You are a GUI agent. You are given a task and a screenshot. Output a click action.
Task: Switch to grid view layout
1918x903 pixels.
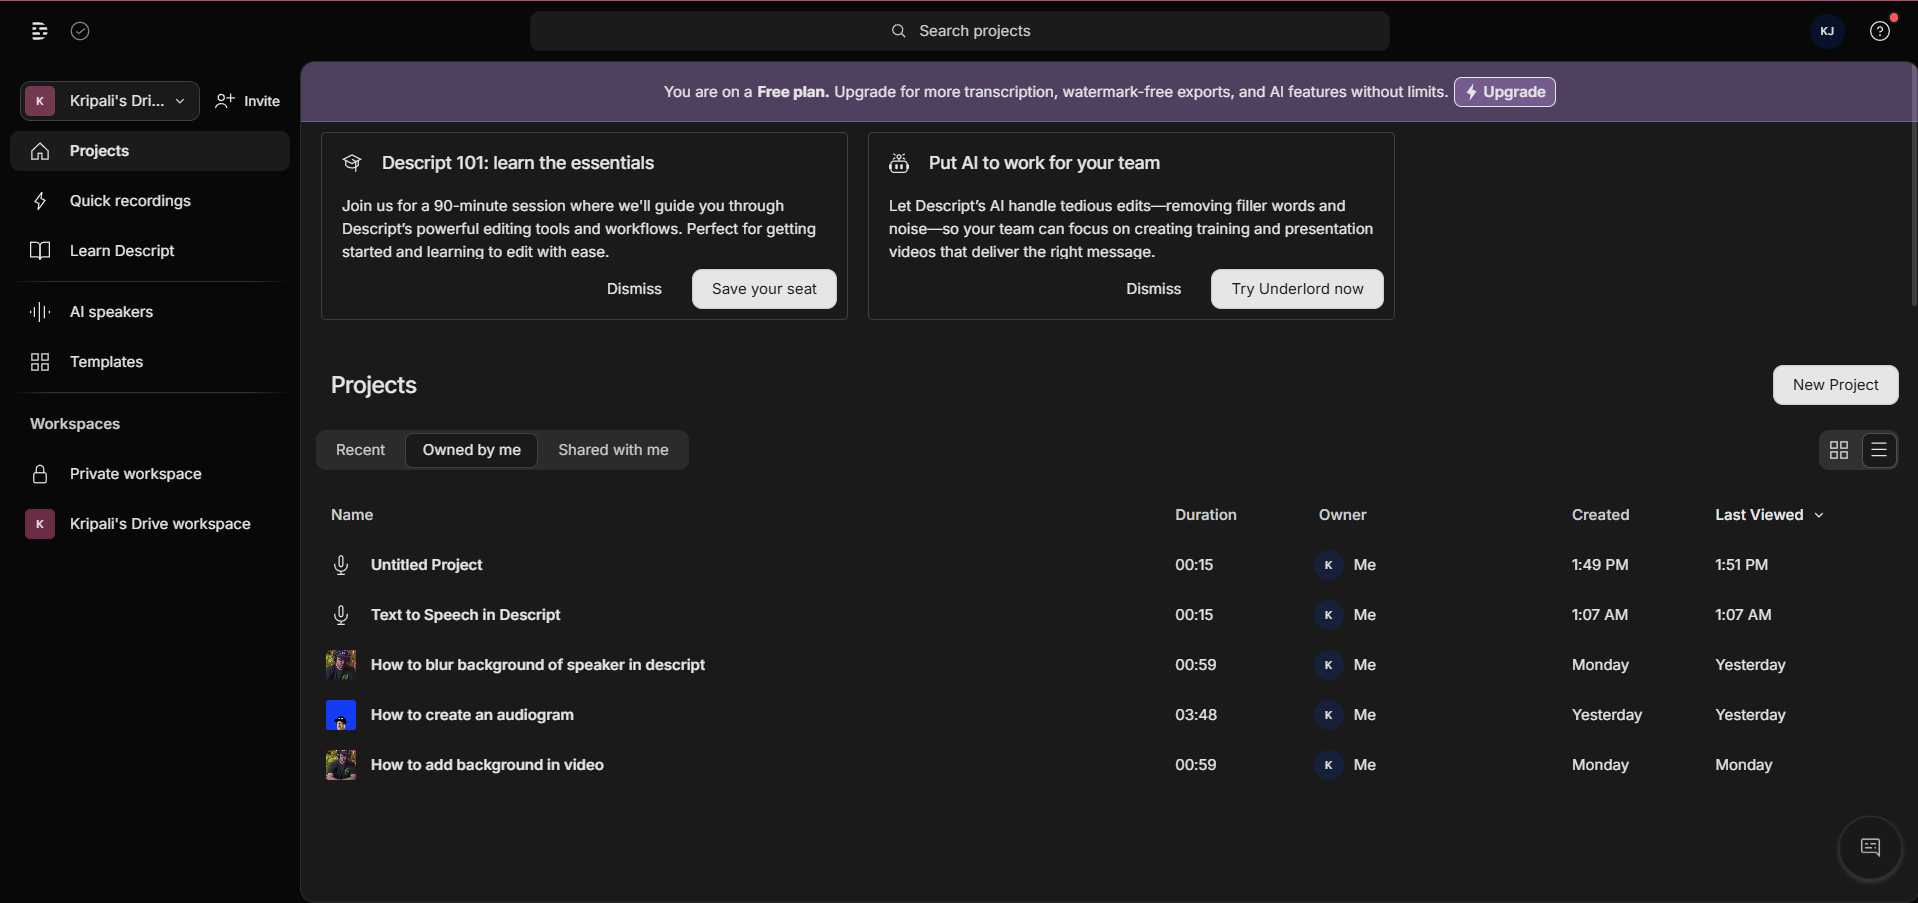click(x=1838, y=450)
